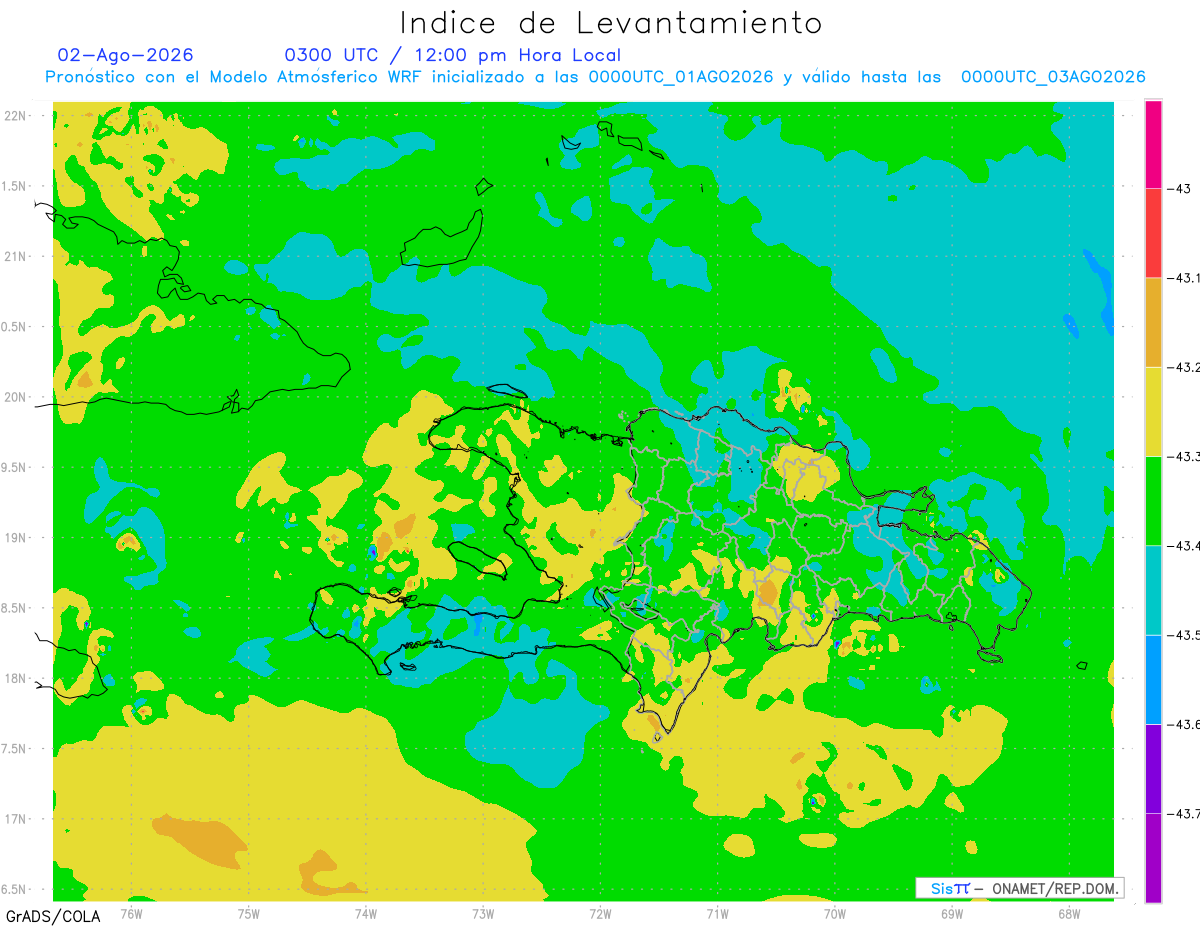This screenshot has height=927, width=1200.
Task: Click the 'Pronóstico con el Modelo Atmosférico WRF' line
Action: click(595, 77)
